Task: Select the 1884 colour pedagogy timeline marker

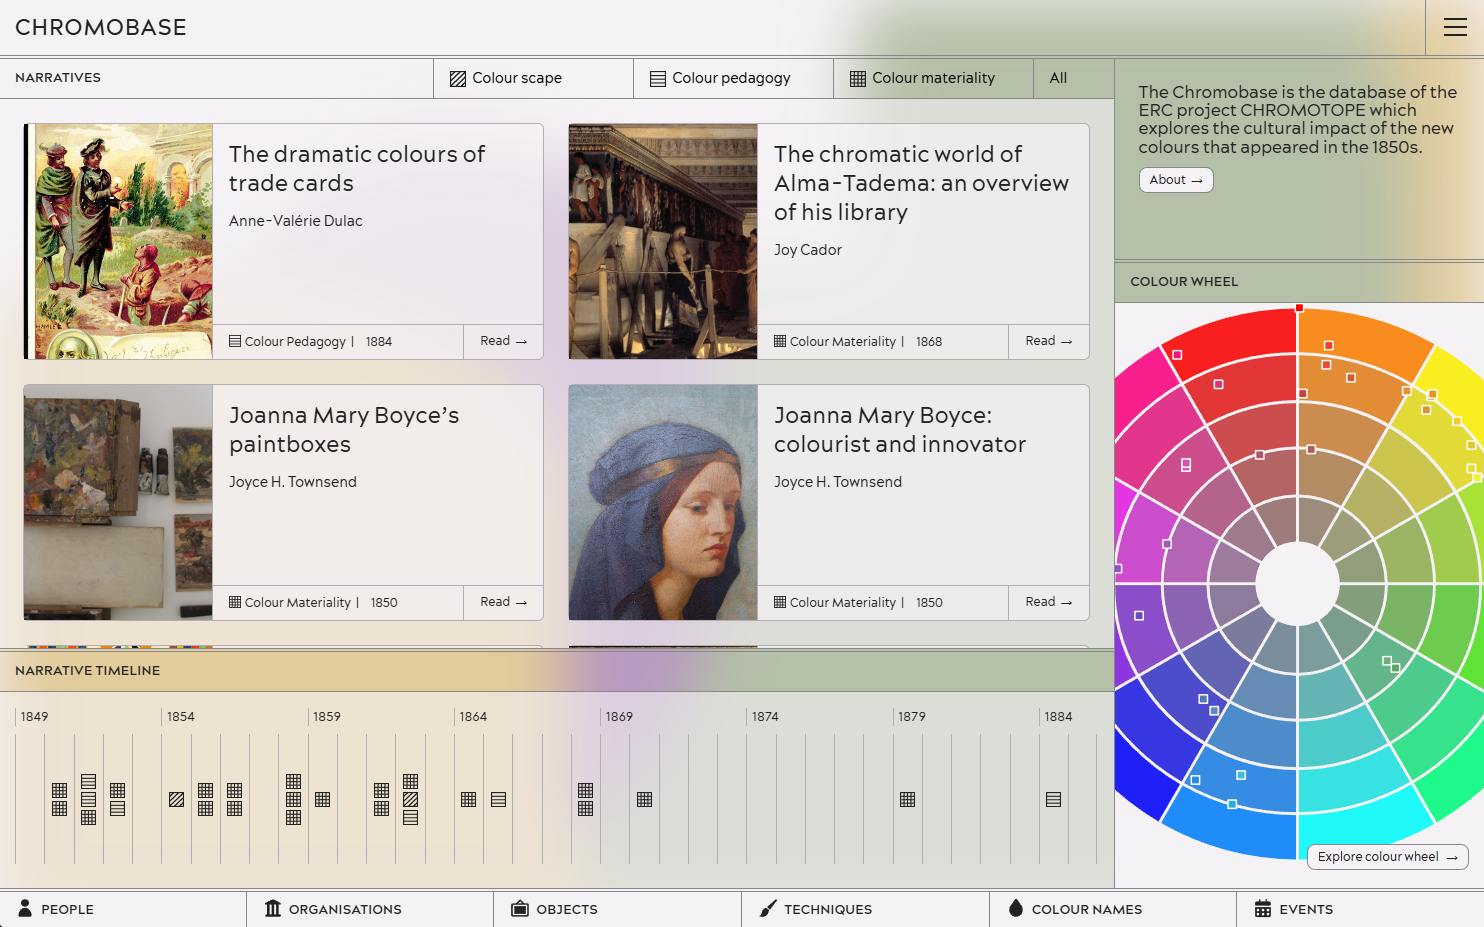Action: [1053, 800]
